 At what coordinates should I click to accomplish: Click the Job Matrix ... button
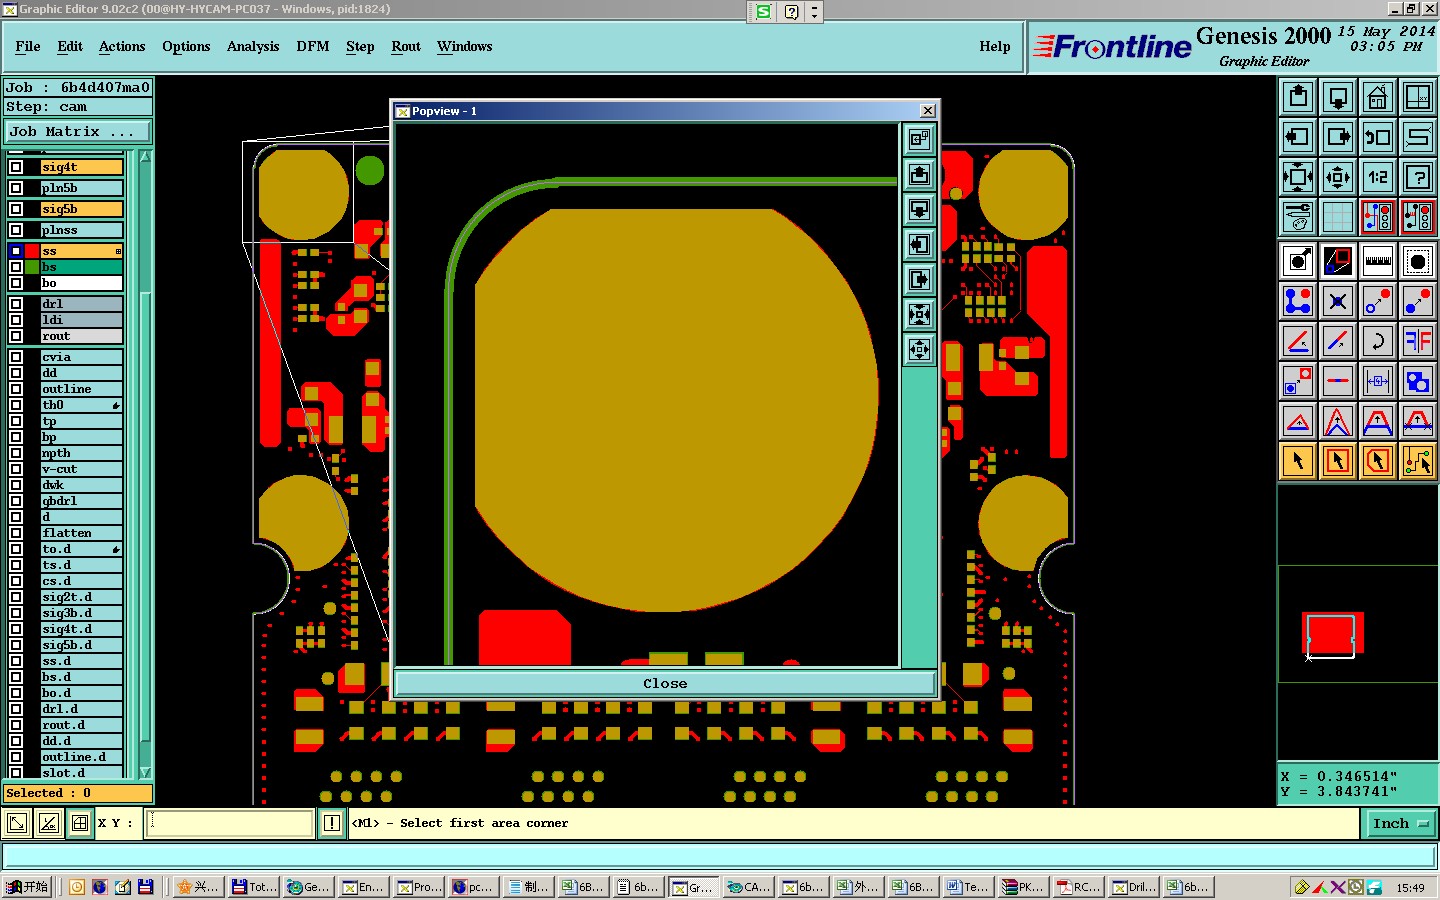78,131
